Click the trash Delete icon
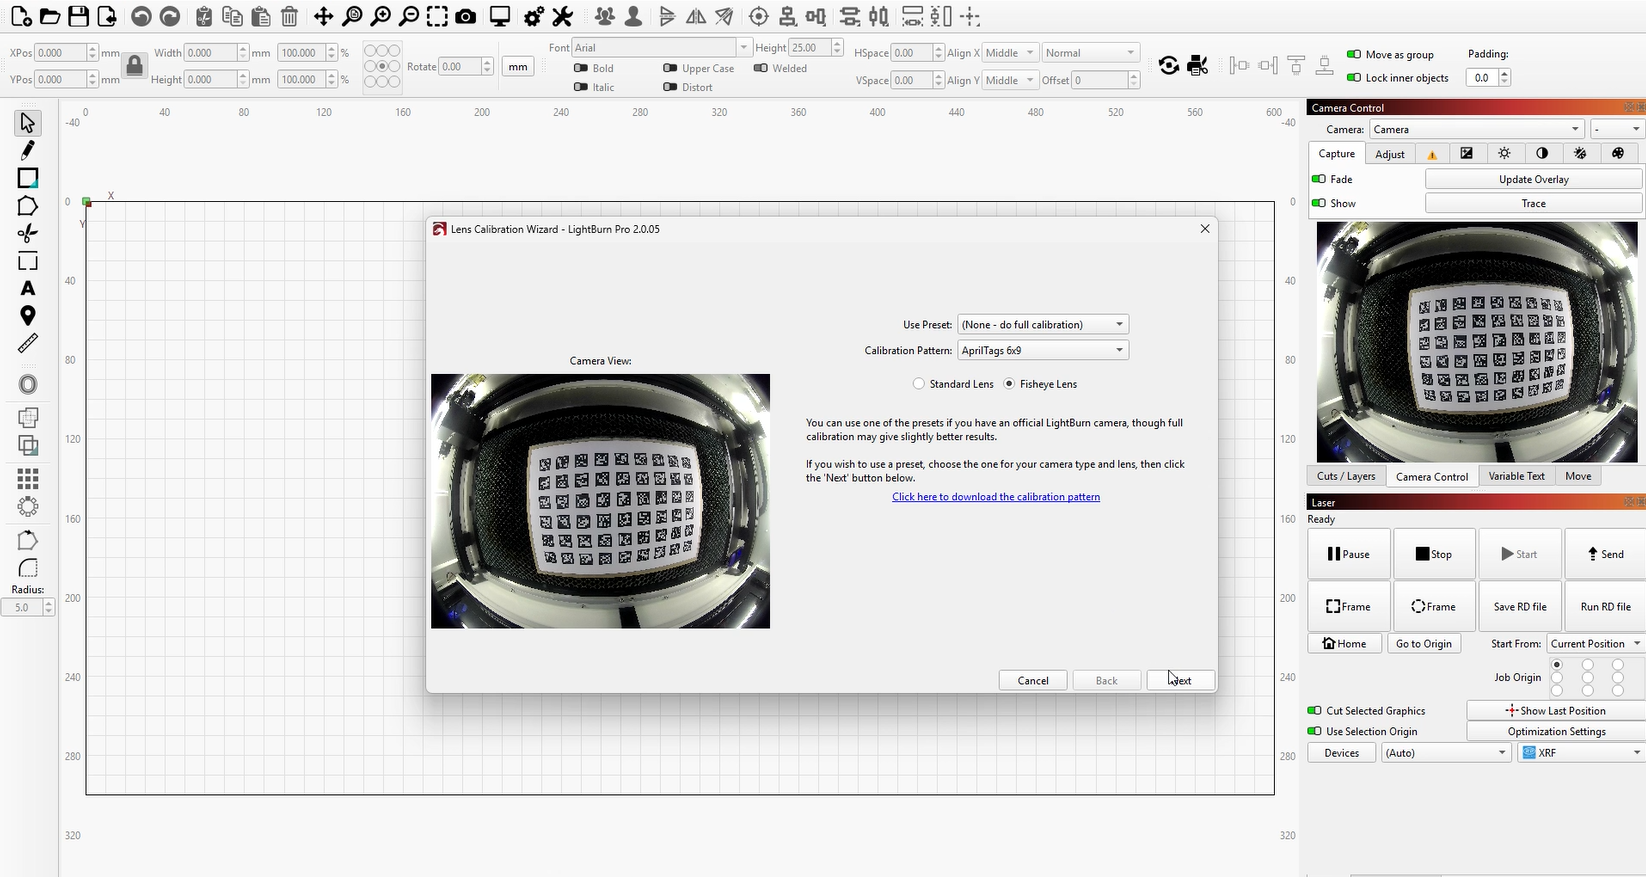 click(x=289, y=17)
